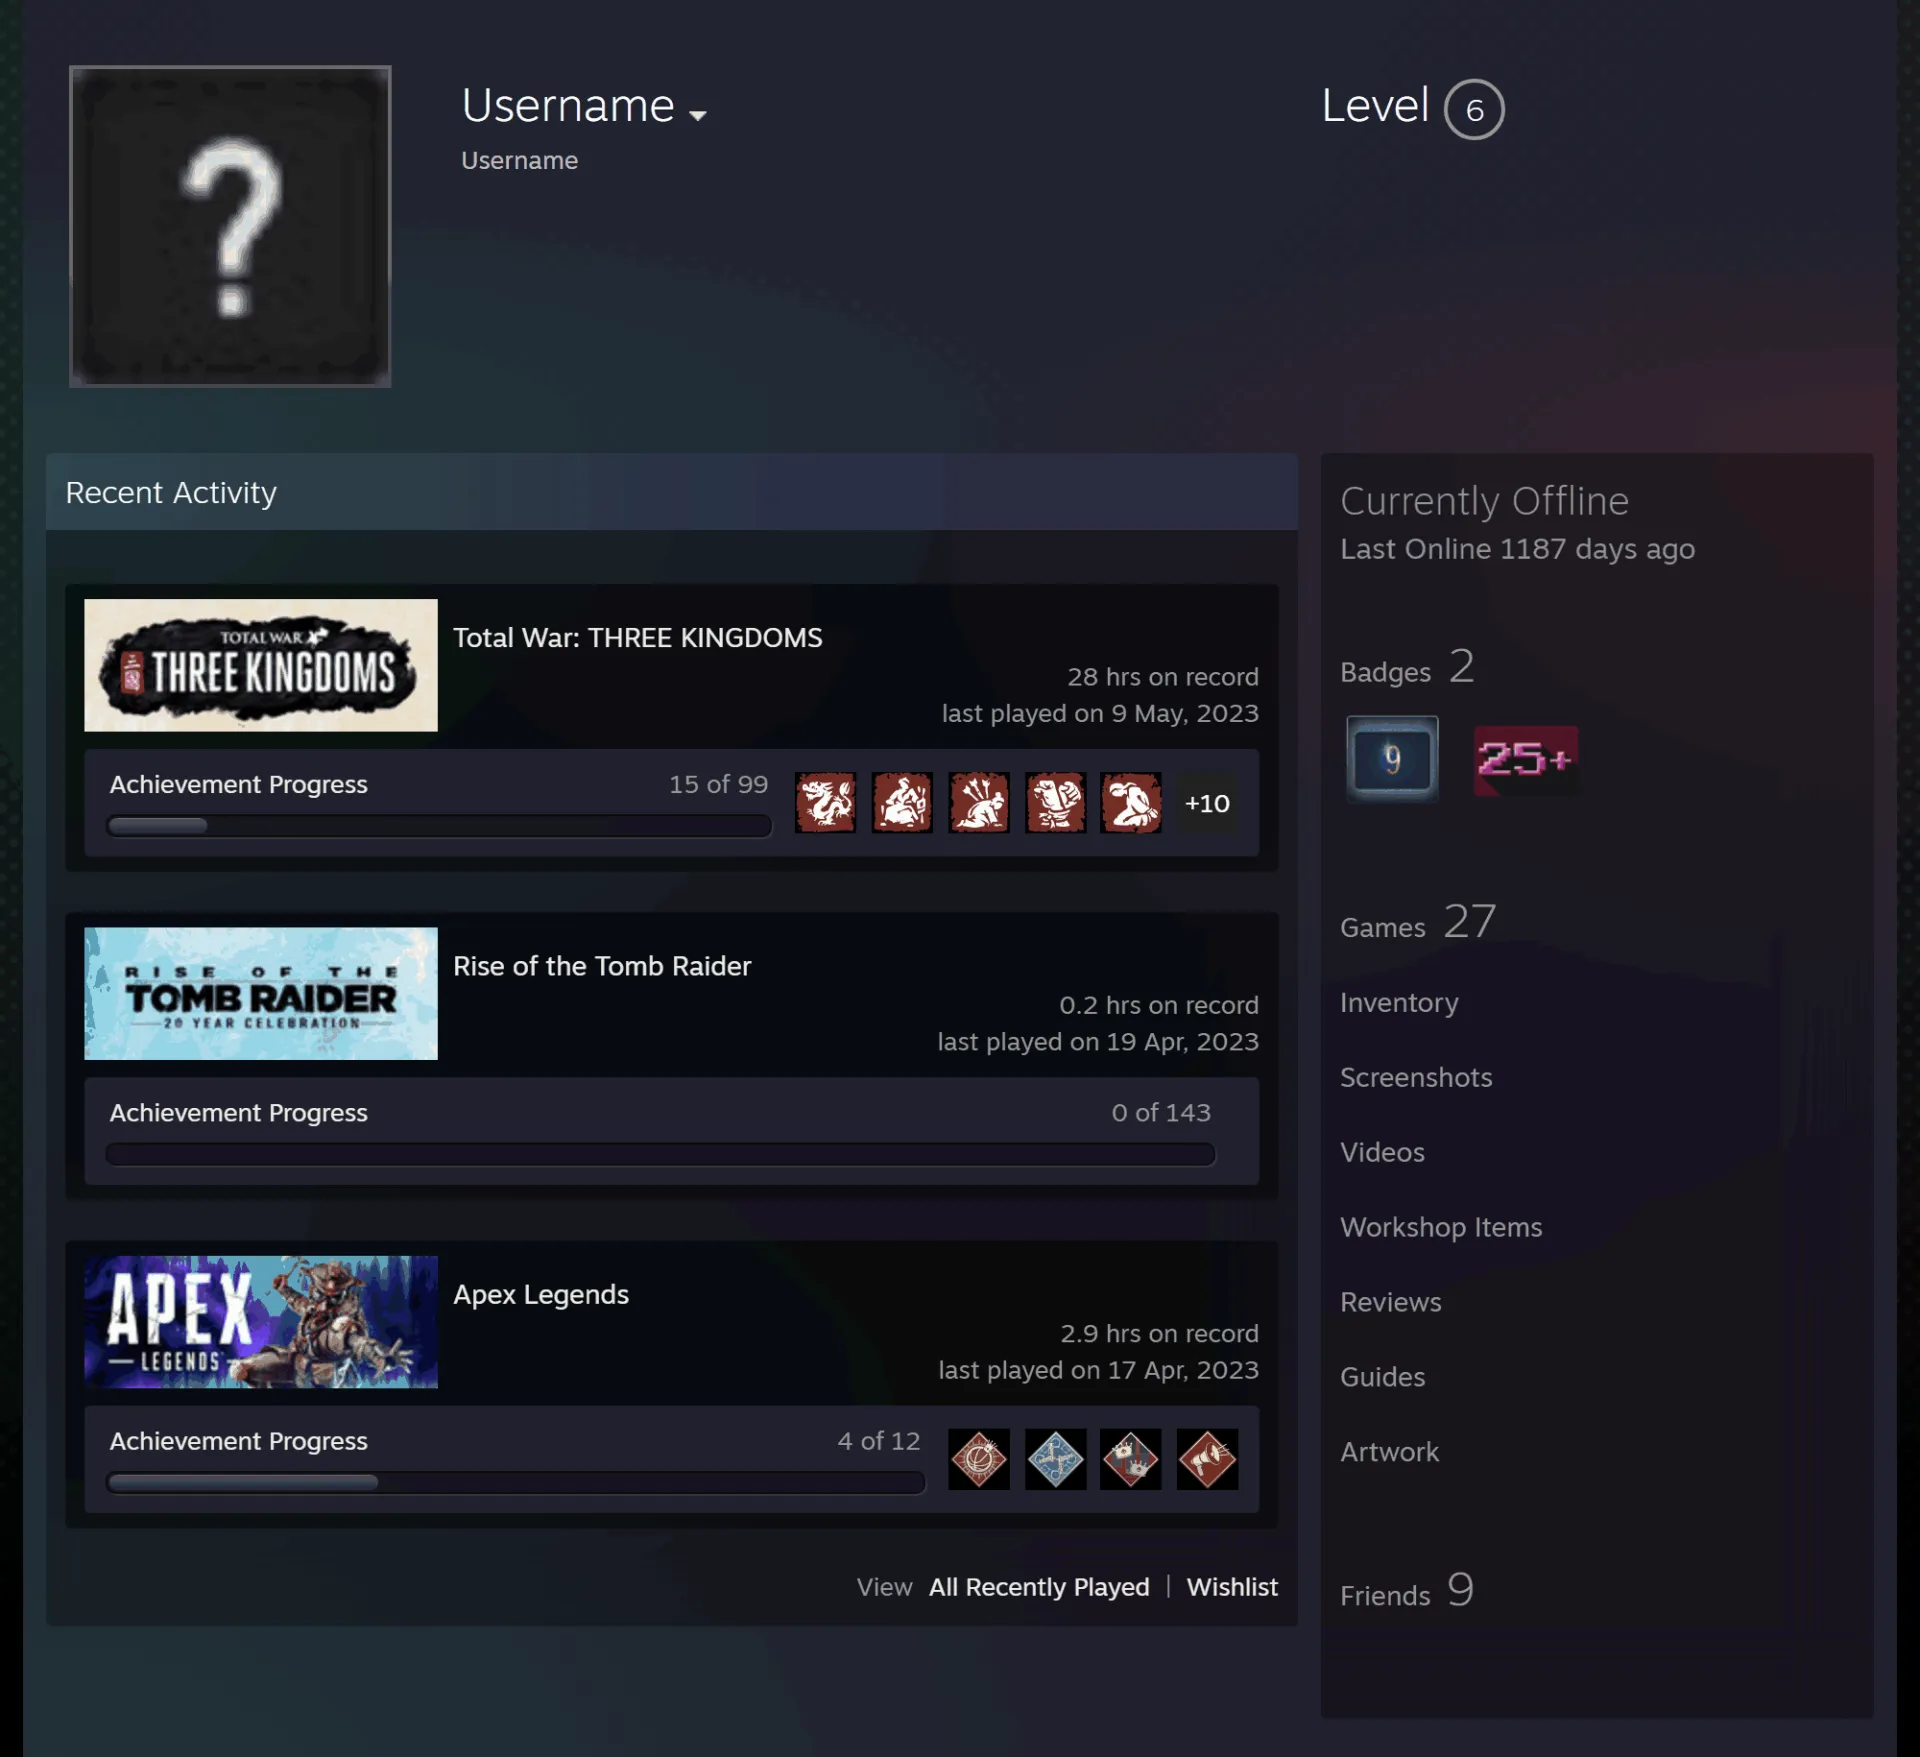This screenshot has height=1757, width=1920.
Task: Click the second Three Kingdoms achievement icon
Action: click(902, 802)
